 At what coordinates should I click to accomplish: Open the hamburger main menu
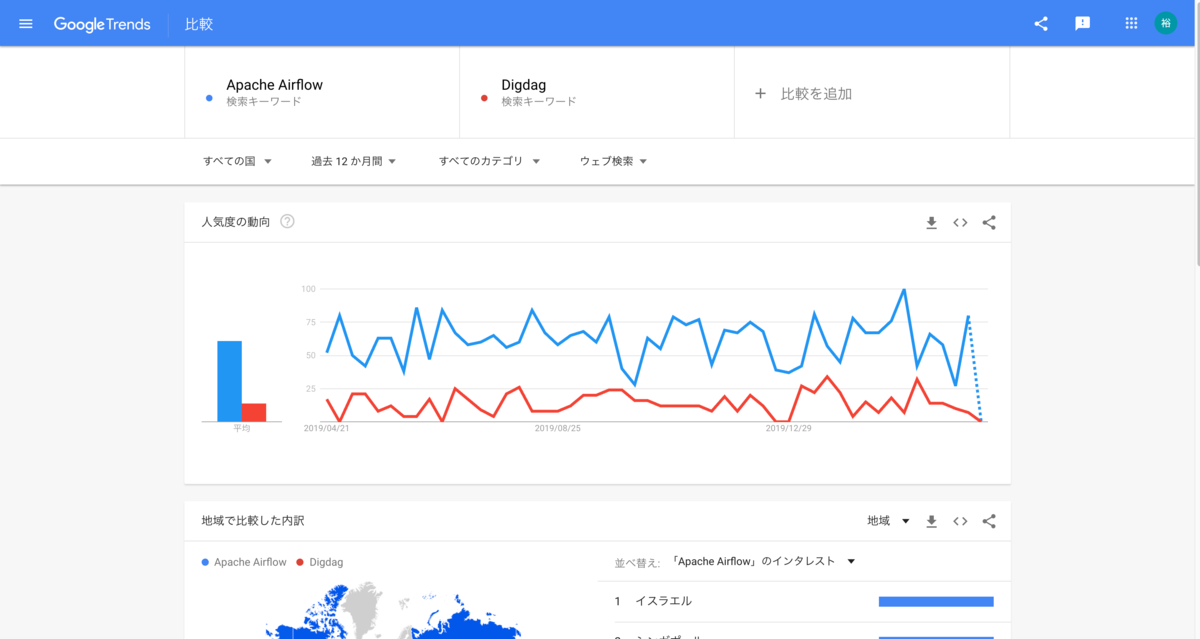(x=26, y=23)
